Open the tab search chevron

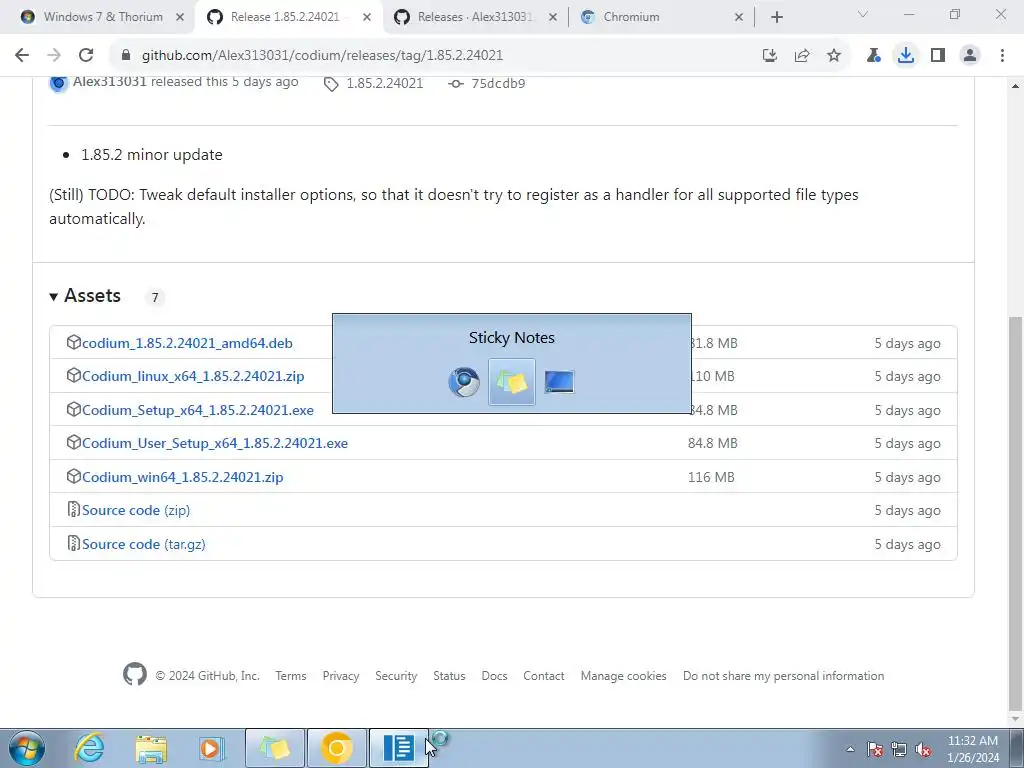[x=863, y=14]
